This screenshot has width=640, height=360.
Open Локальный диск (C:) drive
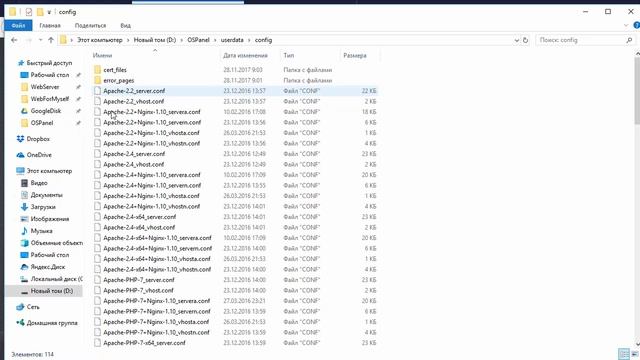coord(56,279)
